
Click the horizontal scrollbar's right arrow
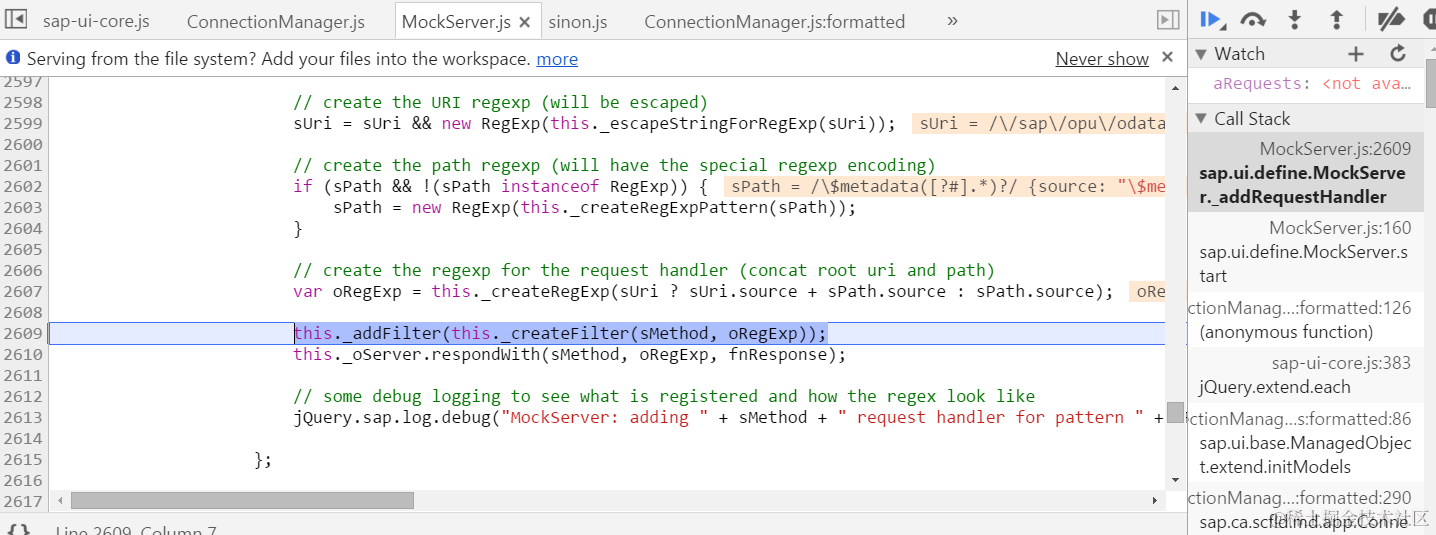tap(1154, 500)
